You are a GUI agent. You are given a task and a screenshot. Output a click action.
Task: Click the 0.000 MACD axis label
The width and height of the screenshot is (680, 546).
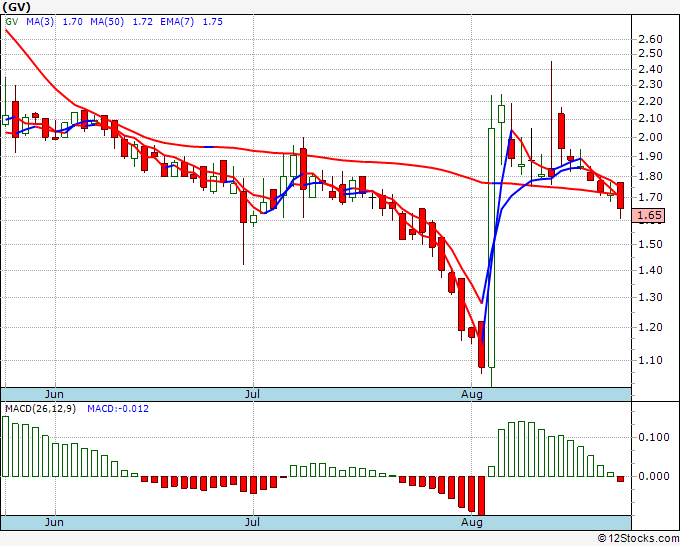pyautogui.click(x=654, y=476)
